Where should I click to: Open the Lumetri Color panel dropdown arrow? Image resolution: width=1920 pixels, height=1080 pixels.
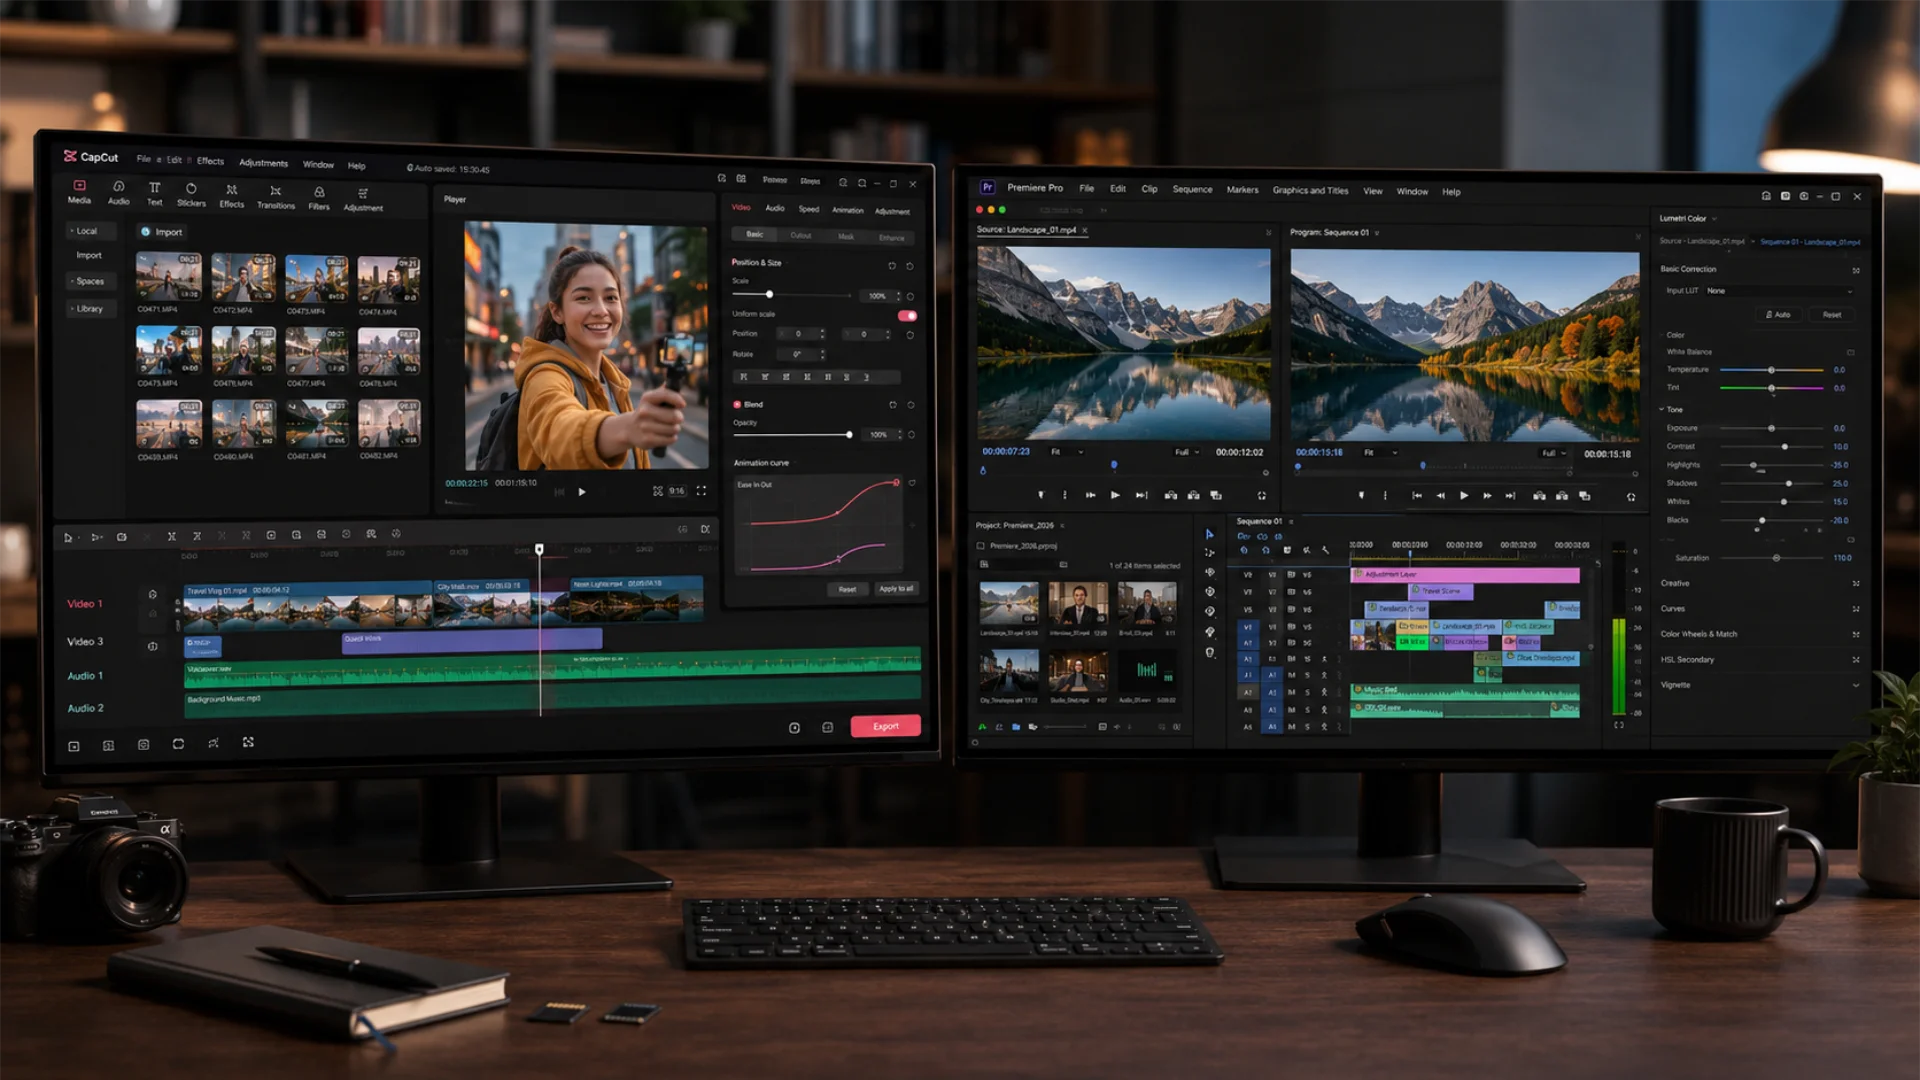click(1714, 219)
